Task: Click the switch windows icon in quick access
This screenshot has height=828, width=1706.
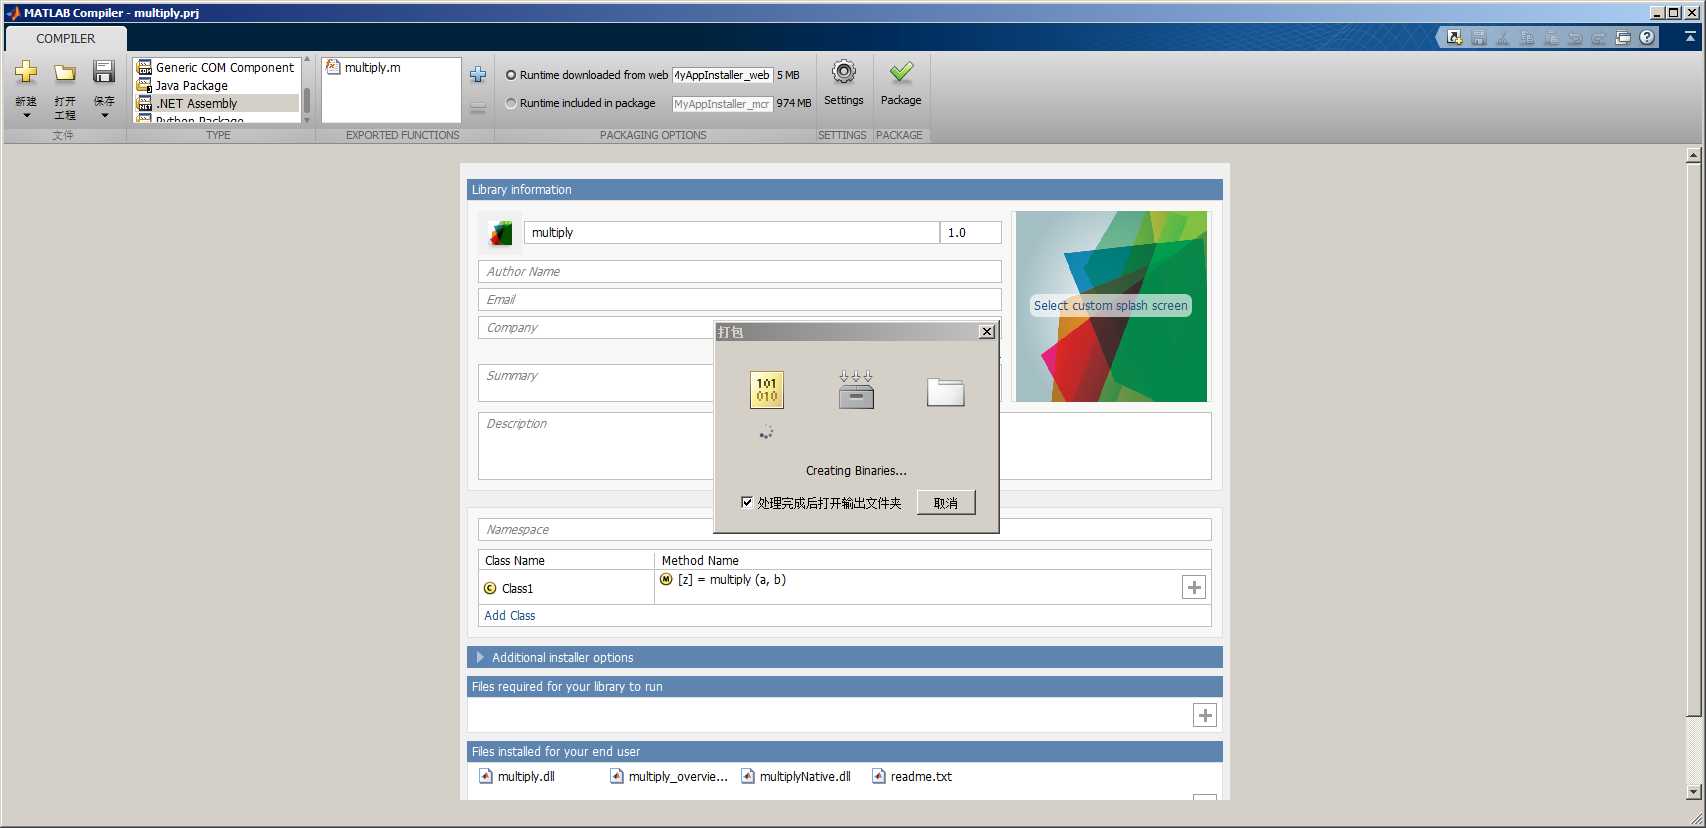Action: click(x=1623, y=38)
